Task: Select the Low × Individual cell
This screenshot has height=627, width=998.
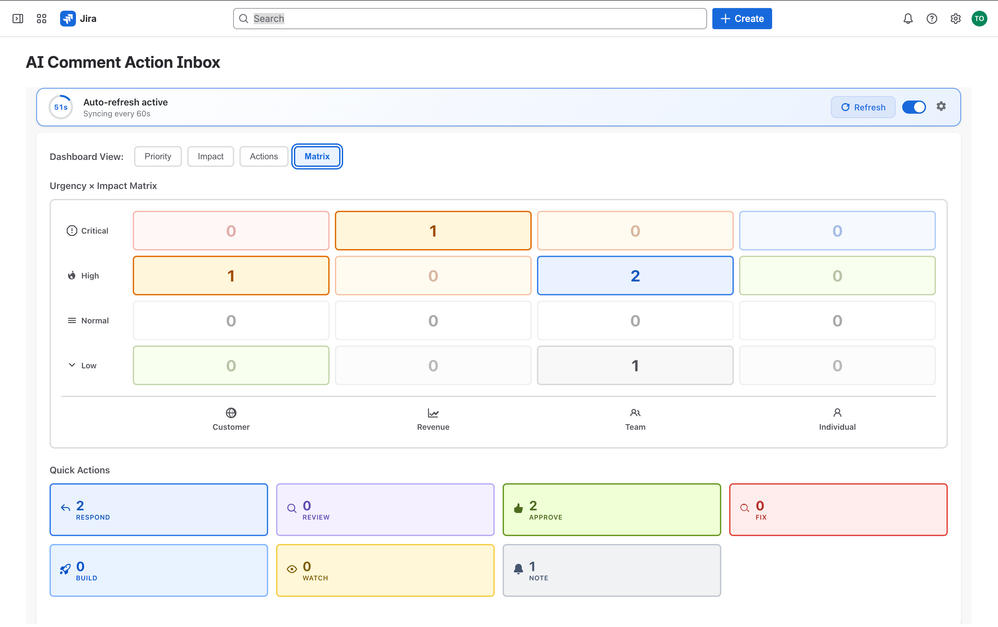Action: click(x=837, y=365)
